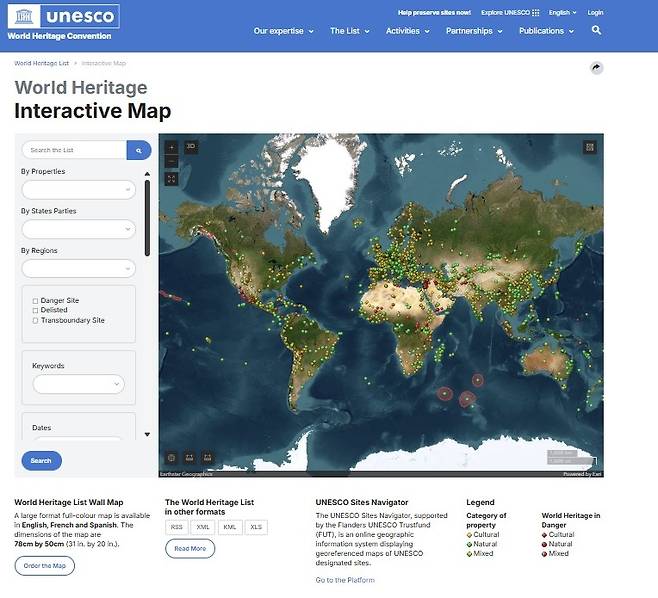
Task: Click the Mixed category legend marker
Action: [x=469, y=554]
